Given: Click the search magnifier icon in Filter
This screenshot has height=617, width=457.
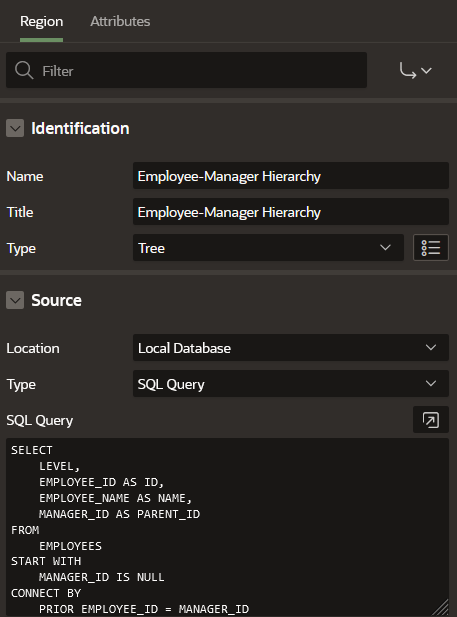Looking at the screenshot, I should (x=24, y=70).
